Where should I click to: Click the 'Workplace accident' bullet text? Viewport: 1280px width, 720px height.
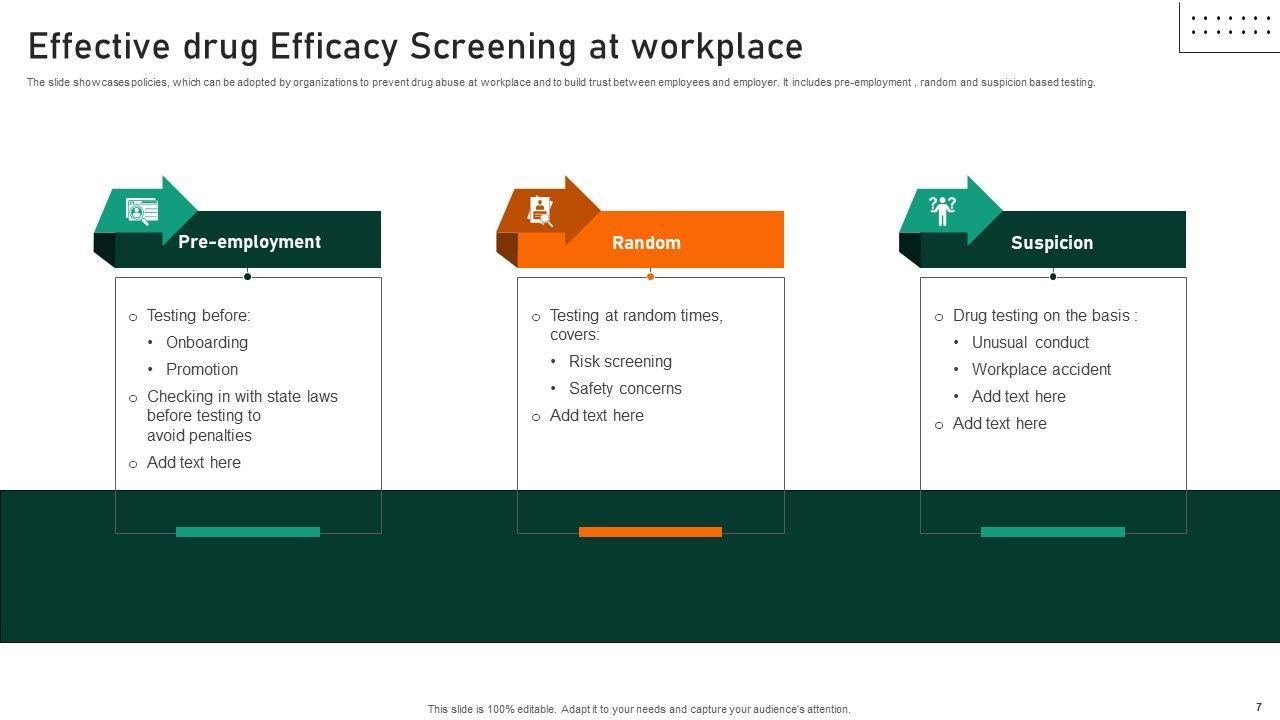1041,369
